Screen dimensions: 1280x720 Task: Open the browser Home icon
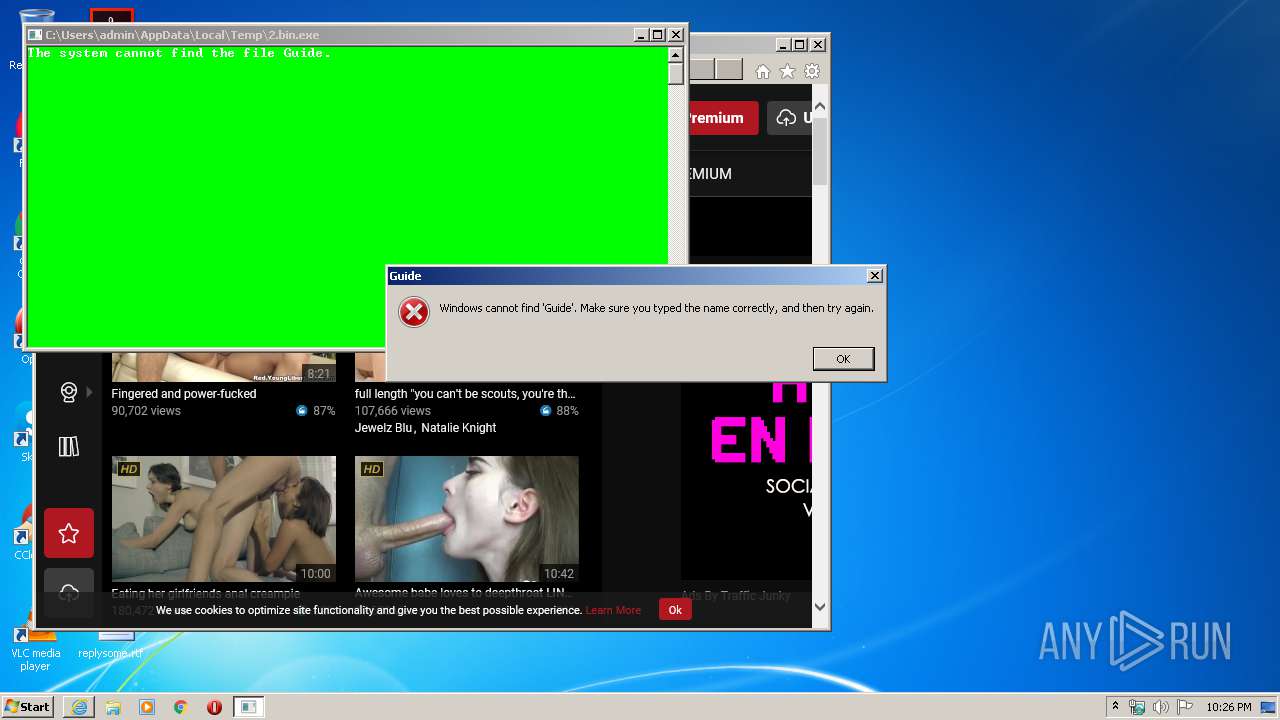click(x=763, y=71)
